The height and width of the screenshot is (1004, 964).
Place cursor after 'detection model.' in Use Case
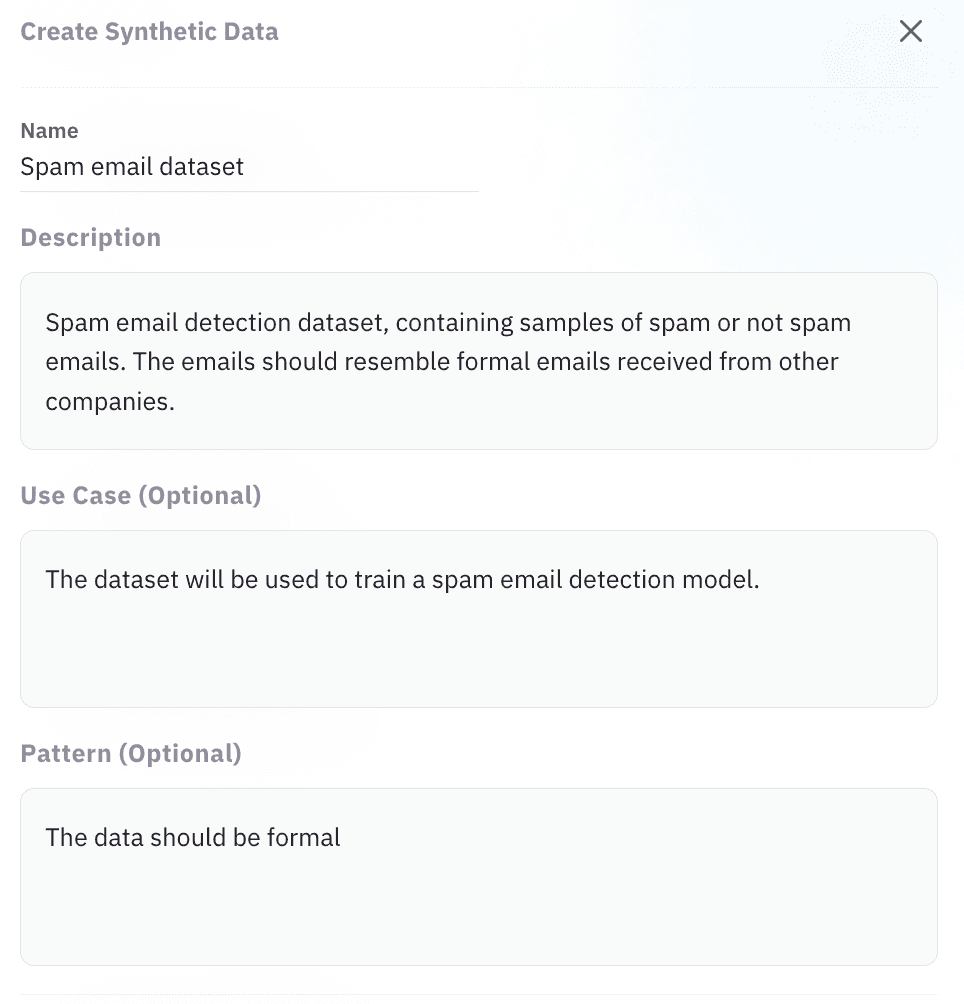coord(760,579)
